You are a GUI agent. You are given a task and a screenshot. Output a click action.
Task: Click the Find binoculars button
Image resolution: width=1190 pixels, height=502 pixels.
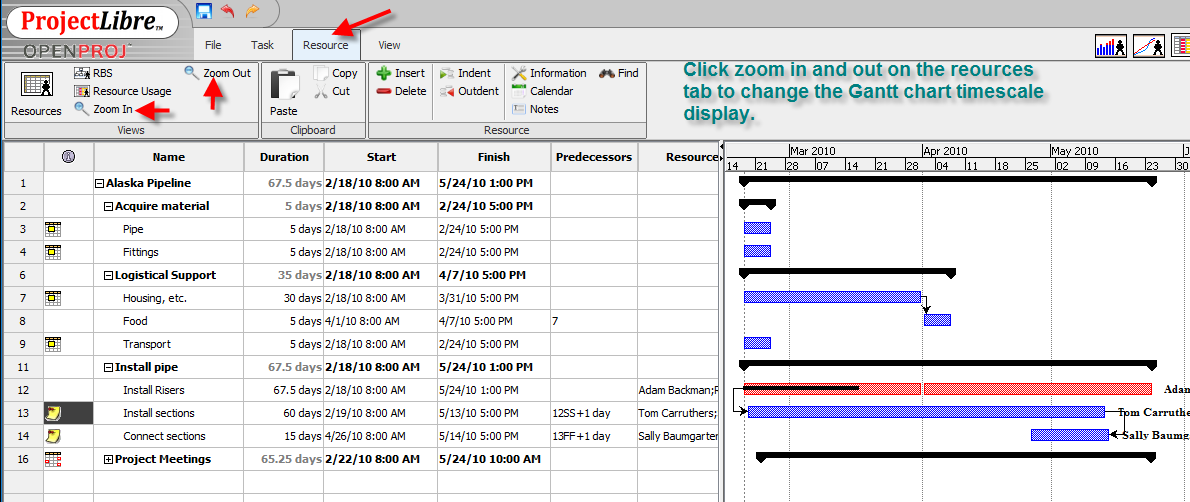tap(619, 73)
